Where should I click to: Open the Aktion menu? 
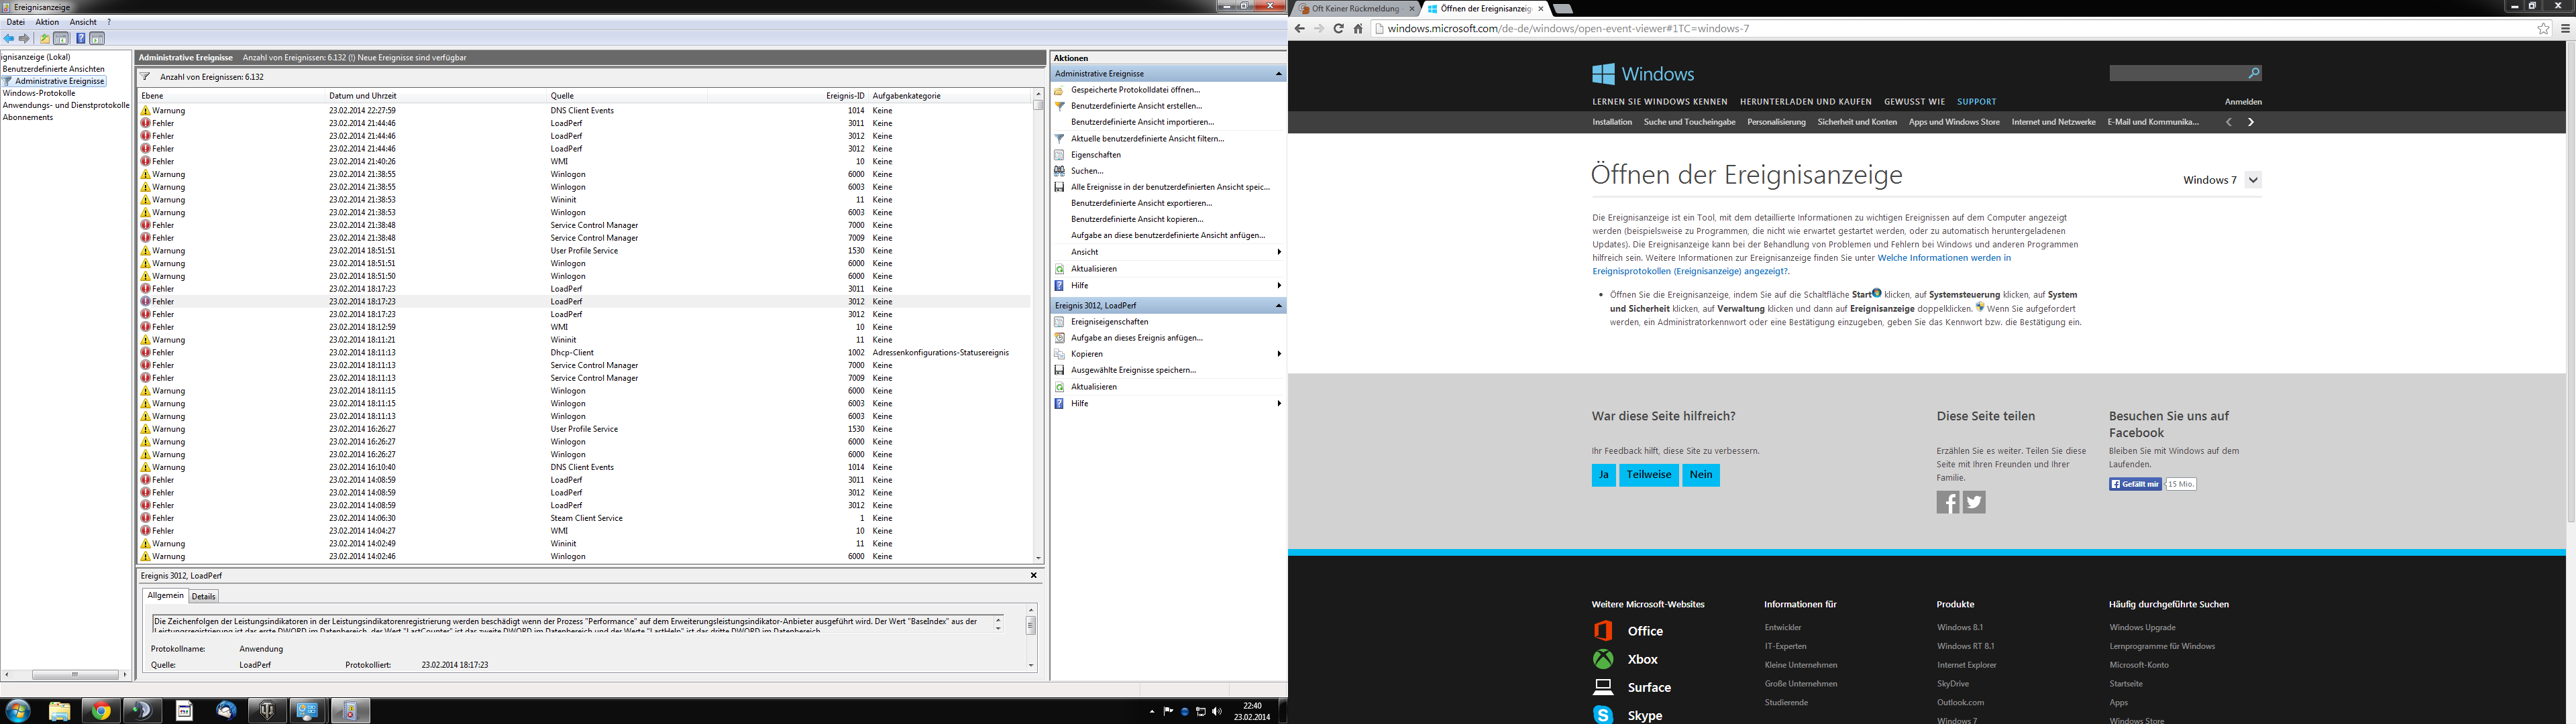[x=47, y=22]
